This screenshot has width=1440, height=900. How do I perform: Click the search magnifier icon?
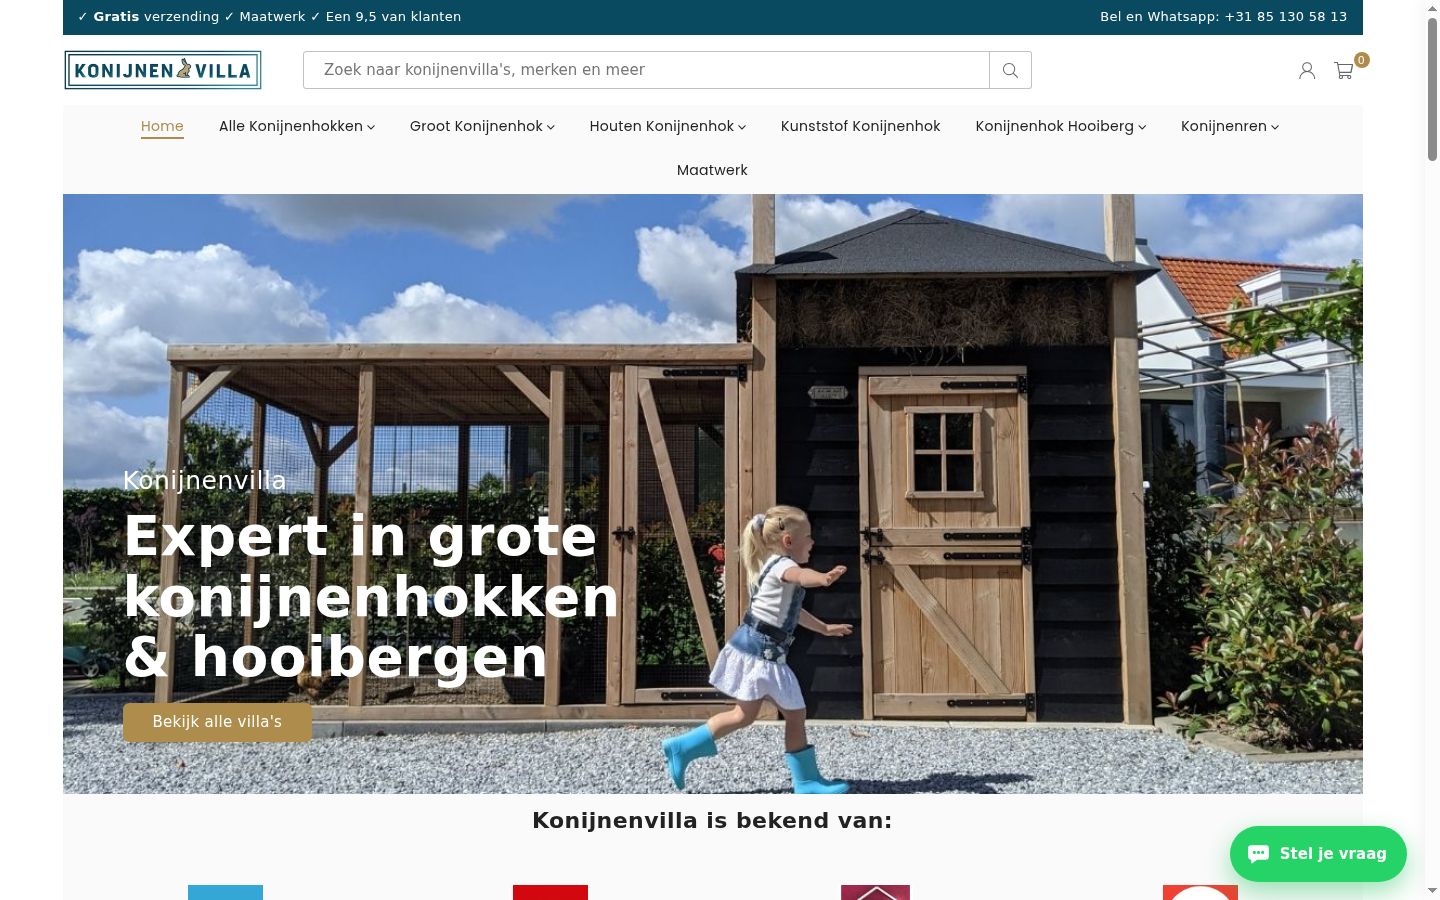pyautogui.click(x=1010, y=70)
